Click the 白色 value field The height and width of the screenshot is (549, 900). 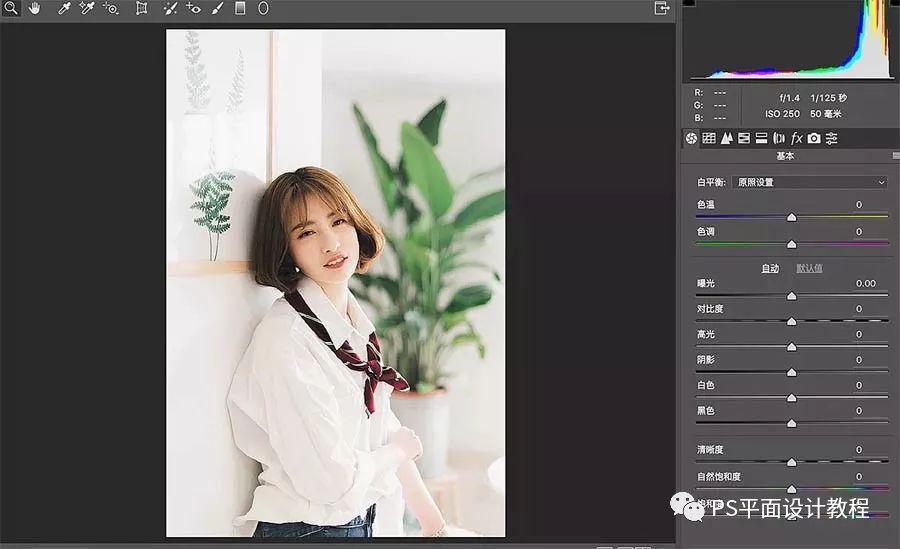coord(859,385)
